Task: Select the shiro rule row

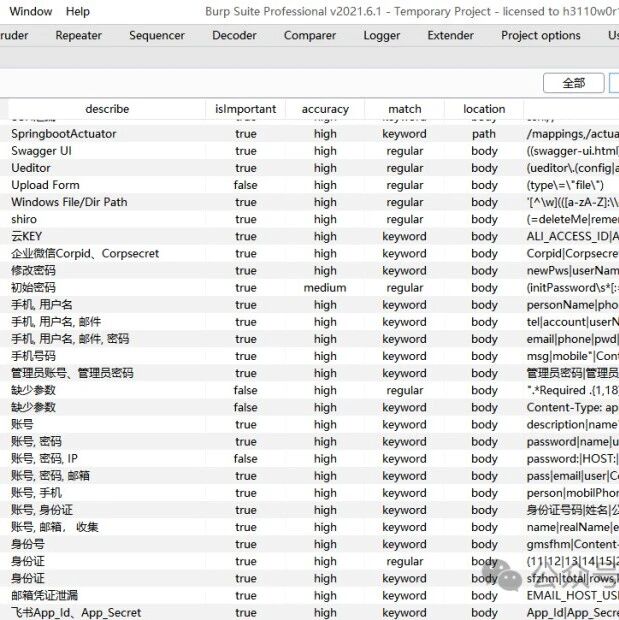Action: (309, 219)
